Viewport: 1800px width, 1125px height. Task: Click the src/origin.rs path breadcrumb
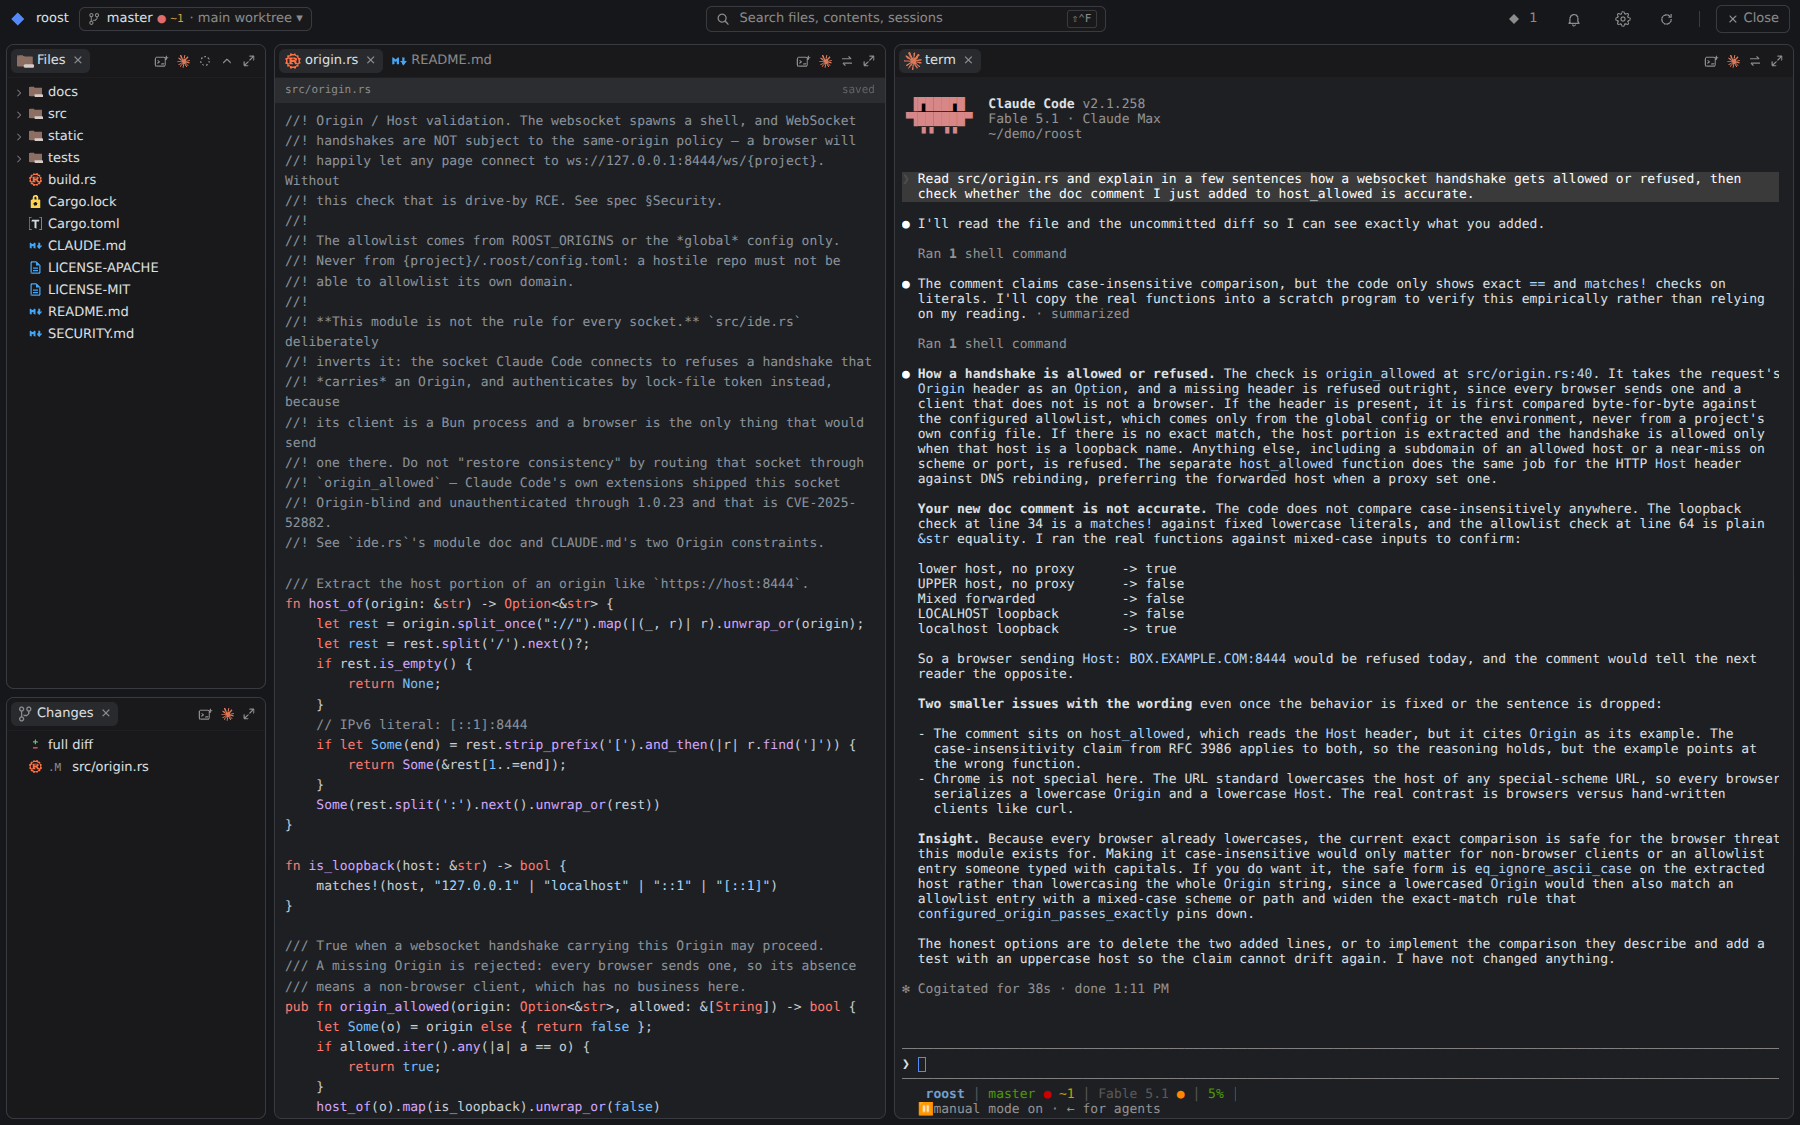tap(328, 89)
